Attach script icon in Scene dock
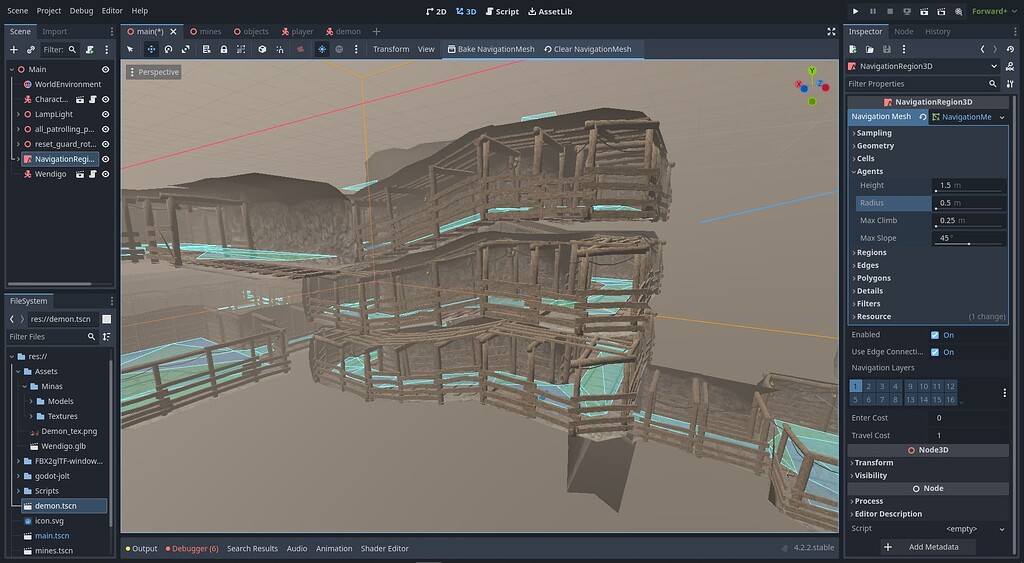This screenshot has width=1024, height=563. click(89, 50)
